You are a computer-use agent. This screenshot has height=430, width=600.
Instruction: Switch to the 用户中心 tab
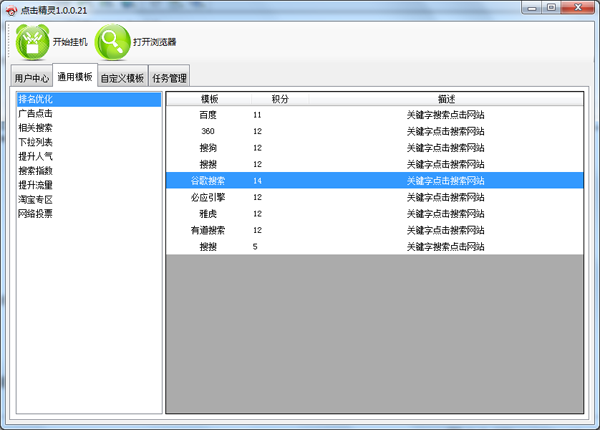coord(32,78)
